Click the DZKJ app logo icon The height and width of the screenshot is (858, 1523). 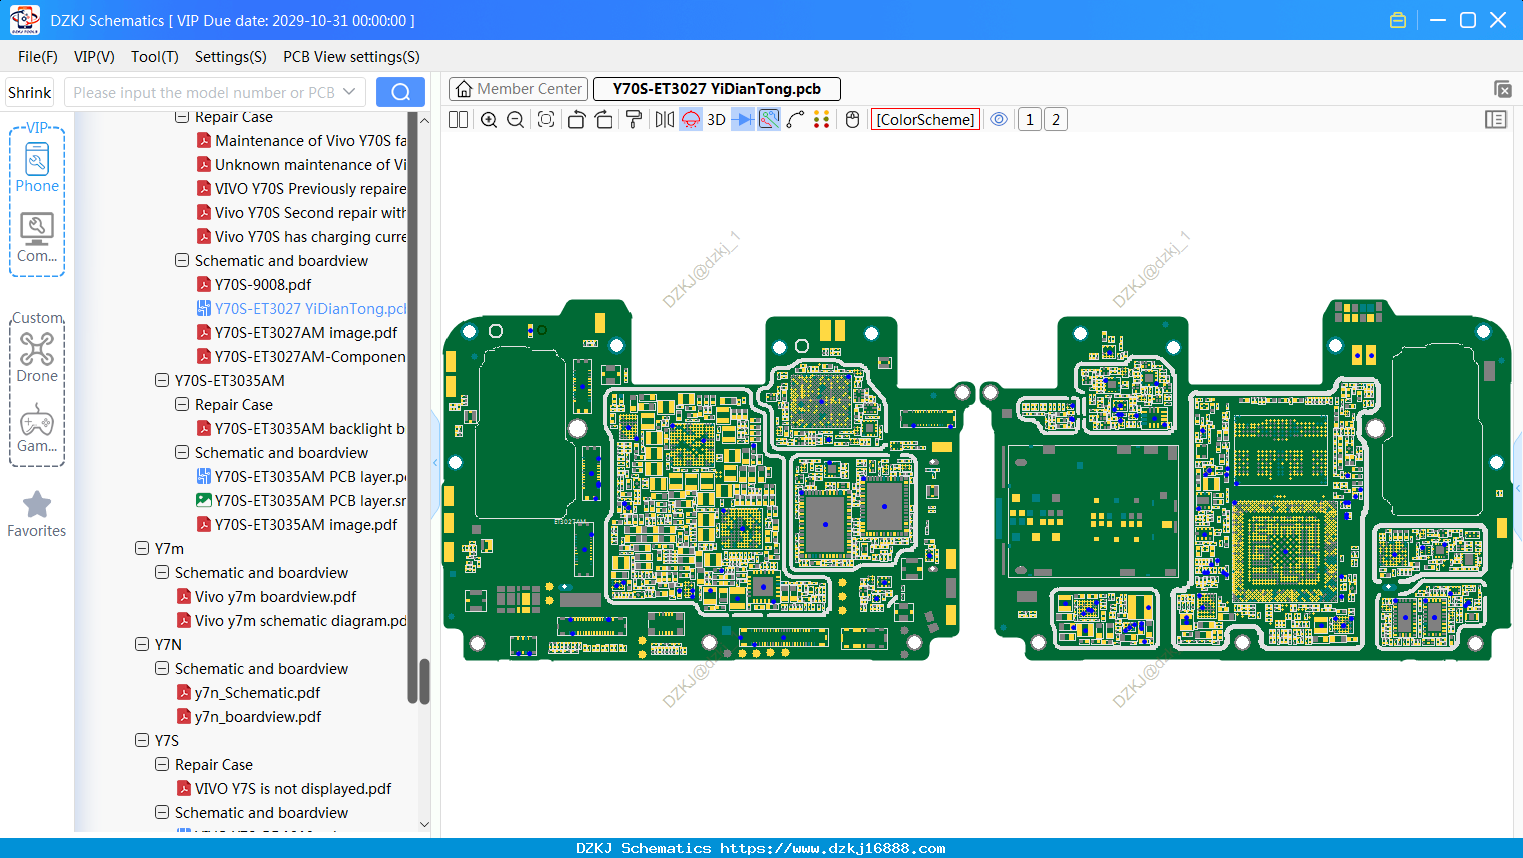[x=24, y=20]
